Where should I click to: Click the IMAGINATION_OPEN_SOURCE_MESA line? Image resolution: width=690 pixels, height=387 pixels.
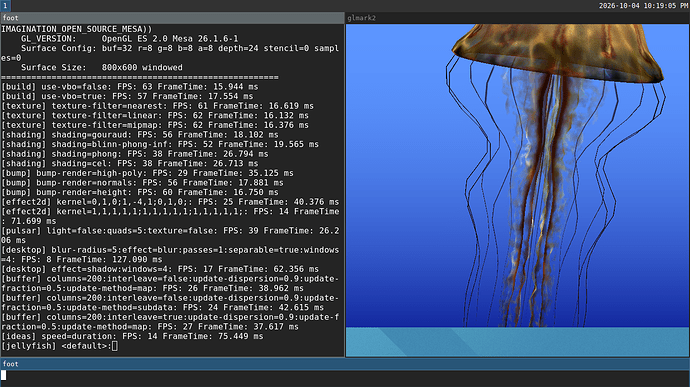77,29
